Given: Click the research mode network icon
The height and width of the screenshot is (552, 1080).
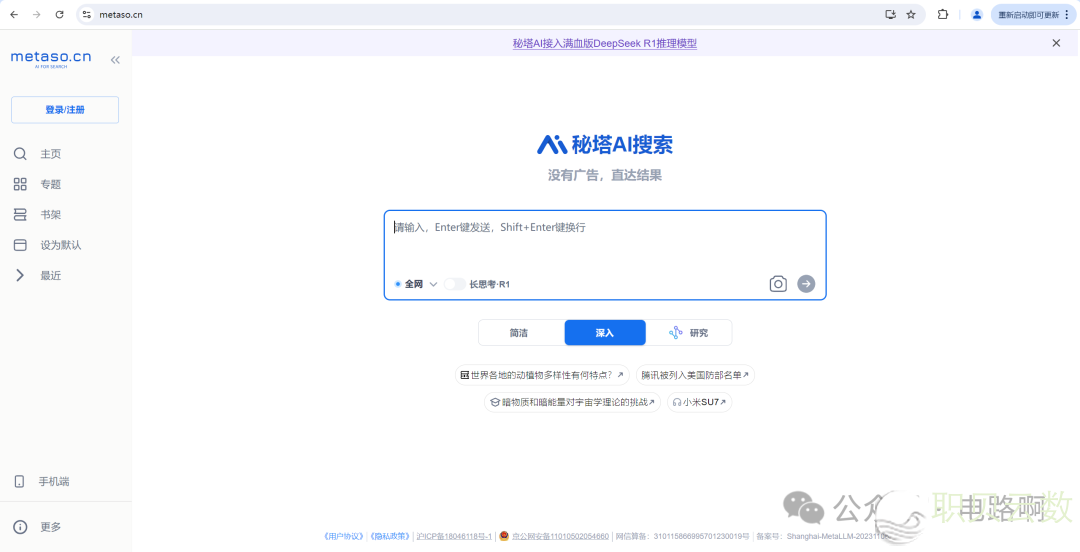Looking at the screenshot, I should tap(676, 333).
